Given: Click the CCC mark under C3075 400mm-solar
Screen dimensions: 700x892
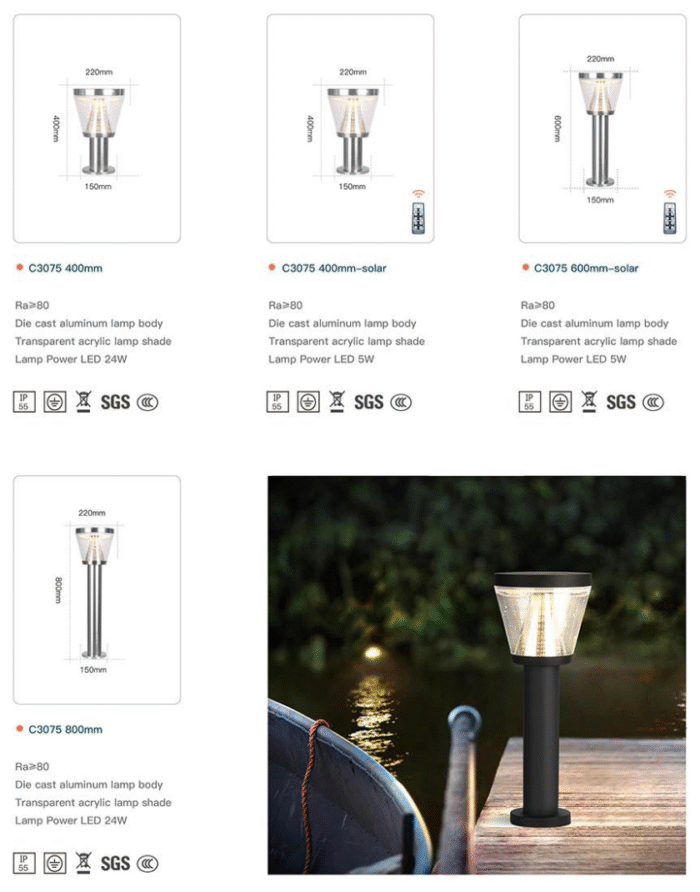Looking at the screenshot, I should pyautogui.click(x=401, y=403).
